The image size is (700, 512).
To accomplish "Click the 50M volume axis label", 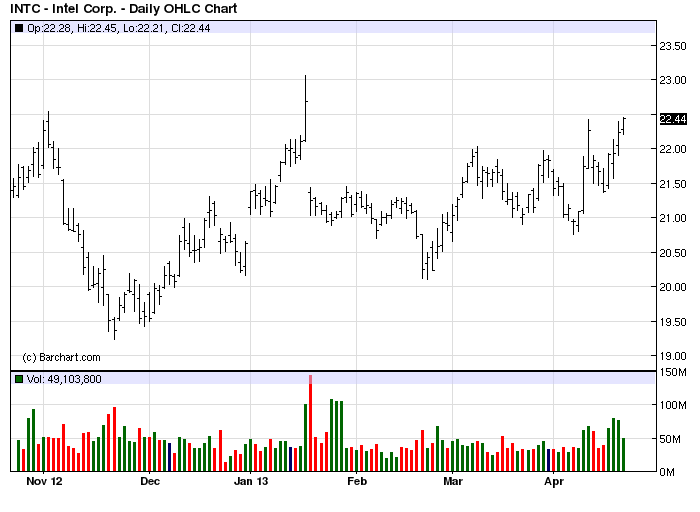I will [670, 439].
